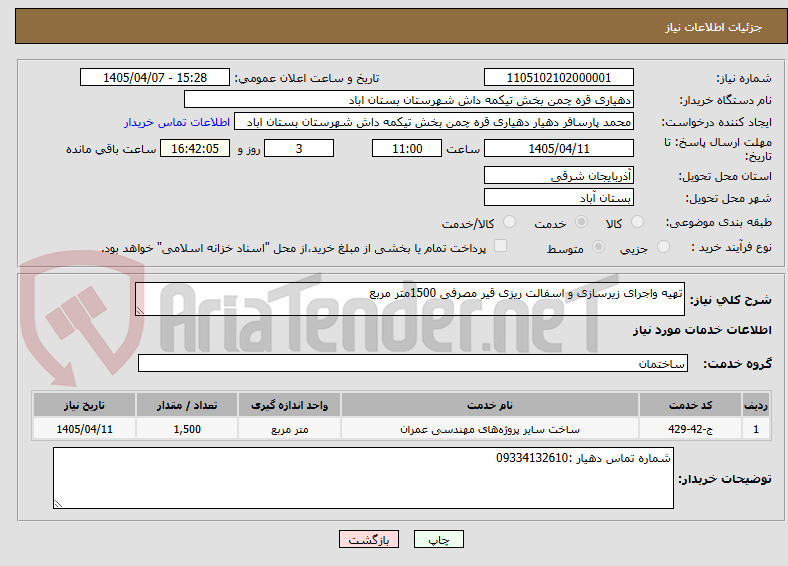Click the بازگشت back button
The image size is (788, 566).
point(369,539)
